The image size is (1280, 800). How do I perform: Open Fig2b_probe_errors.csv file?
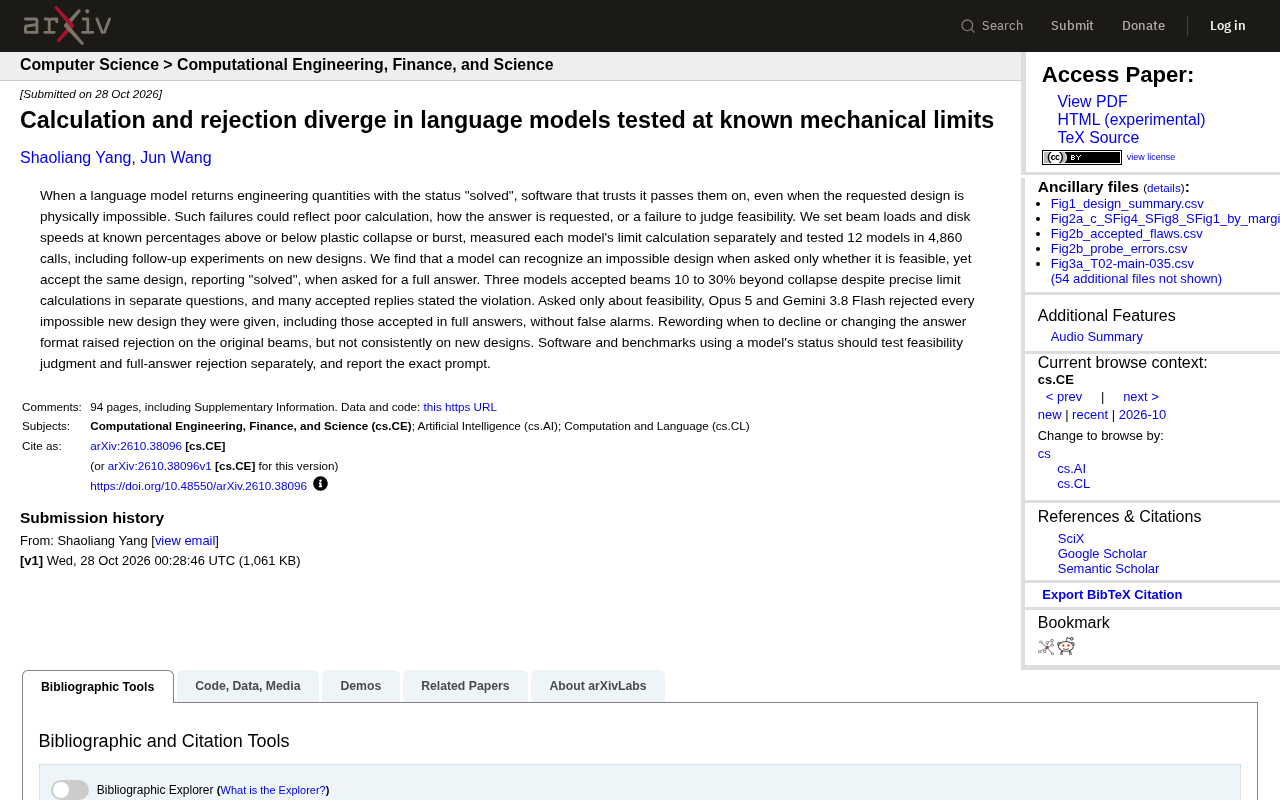pos(1119,249)
